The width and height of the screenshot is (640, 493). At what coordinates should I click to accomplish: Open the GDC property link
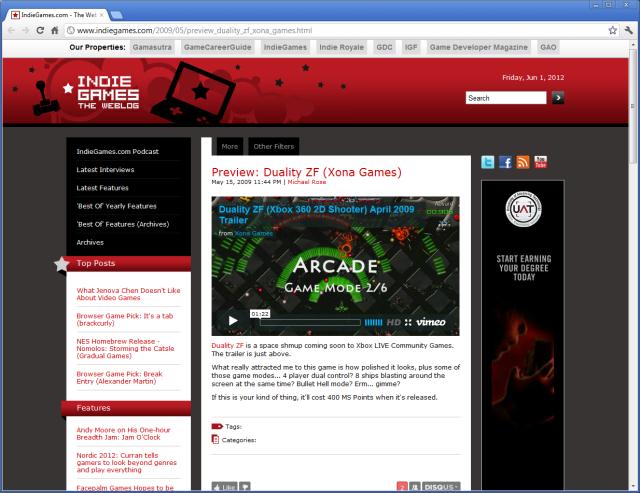pos(384,47)
